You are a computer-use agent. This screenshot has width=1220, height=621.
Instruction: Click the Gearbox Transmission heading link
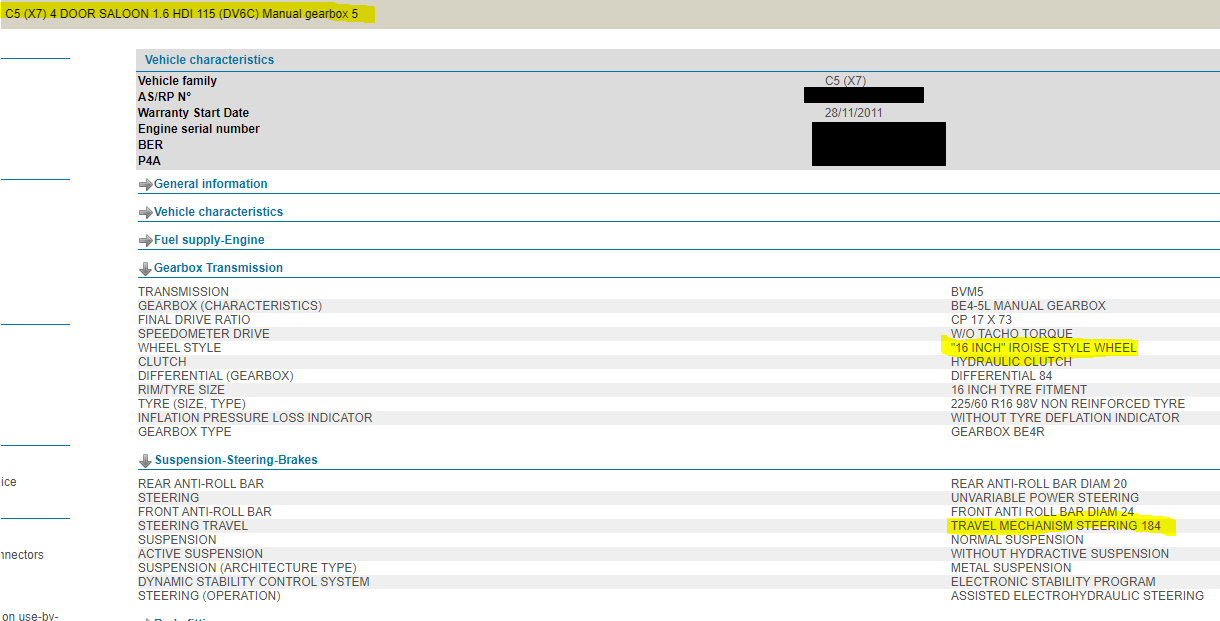tap(218, 268)
